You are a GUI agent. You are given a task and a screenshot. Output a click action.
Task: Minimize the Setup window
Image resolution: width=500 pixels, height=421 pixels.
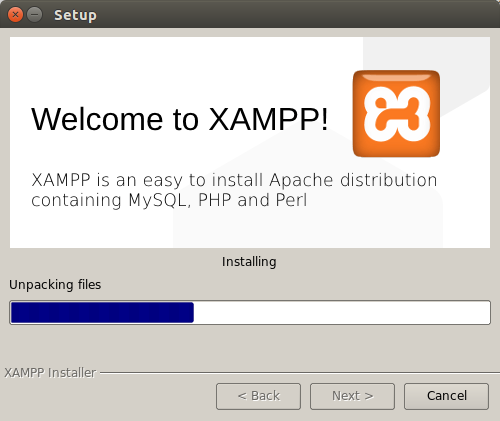(34, 15)
